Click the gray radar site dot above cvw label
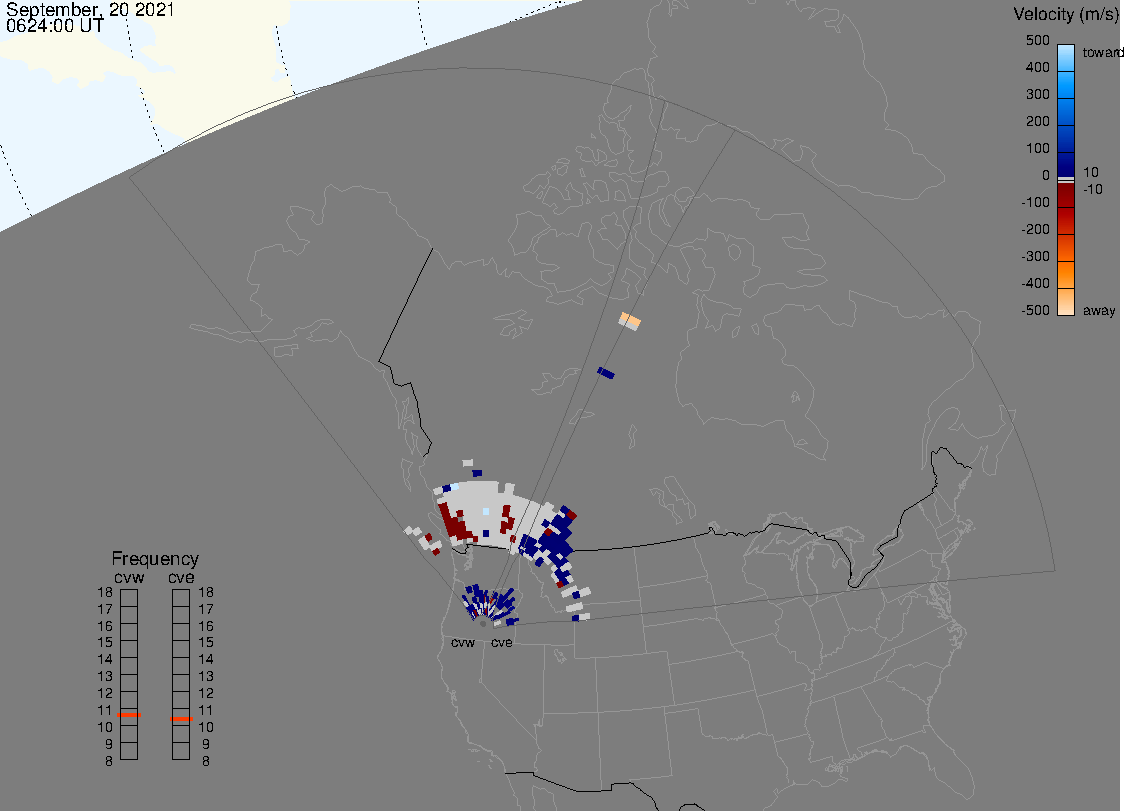Image resolution: width=1124 pixels, height=811 pixels. (483, 624)
